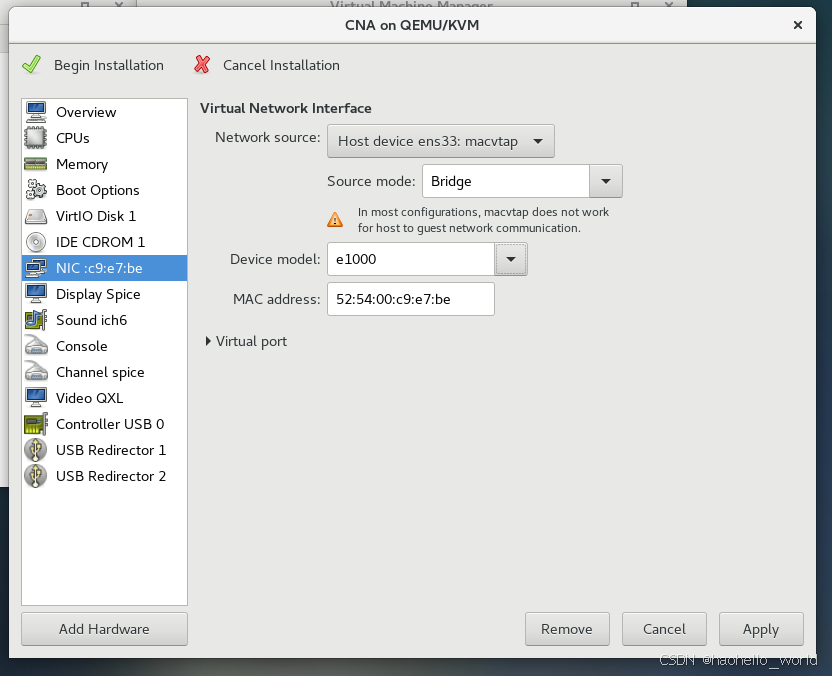Image resolution: width=832 pixels, height=676 pixels.
Task: Open the Sound ich6 entry
Action: (x=105, y=320)
